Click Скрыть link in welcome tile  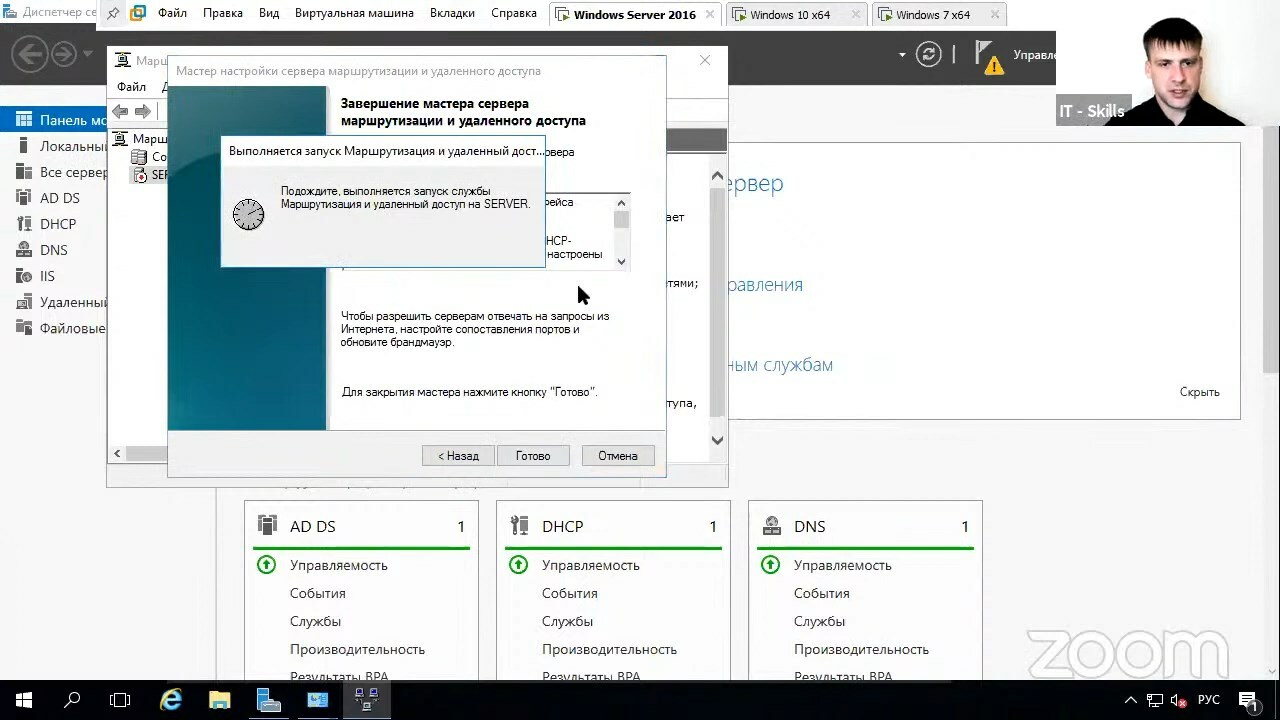point(1199,392)
